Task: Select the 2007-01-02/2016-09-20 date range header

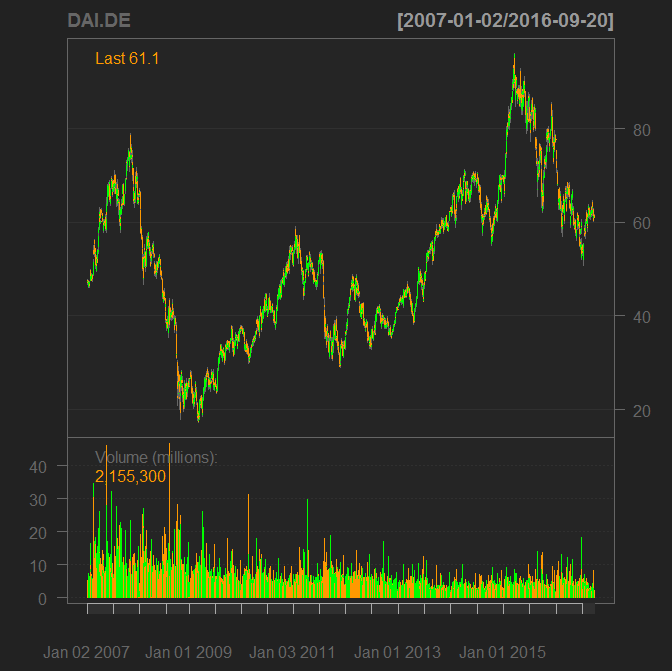Action: click(505, 21)
